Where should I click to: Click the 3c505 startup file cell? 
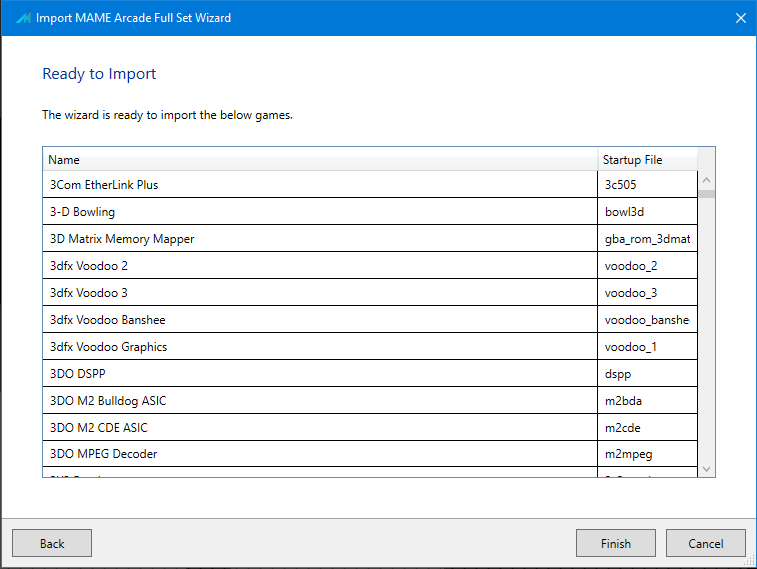pos(647,184)
